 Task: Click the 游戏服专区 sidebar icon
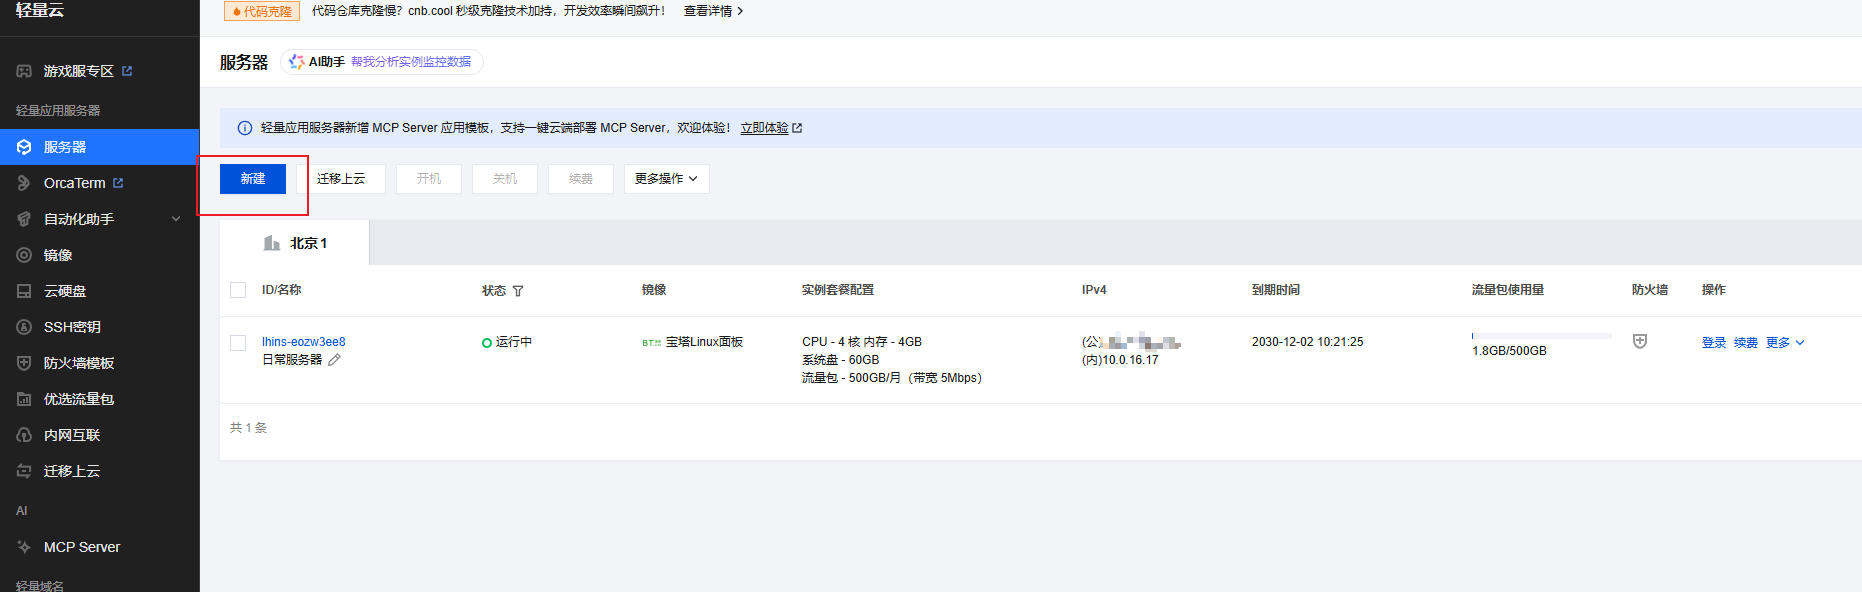[24, 71]
